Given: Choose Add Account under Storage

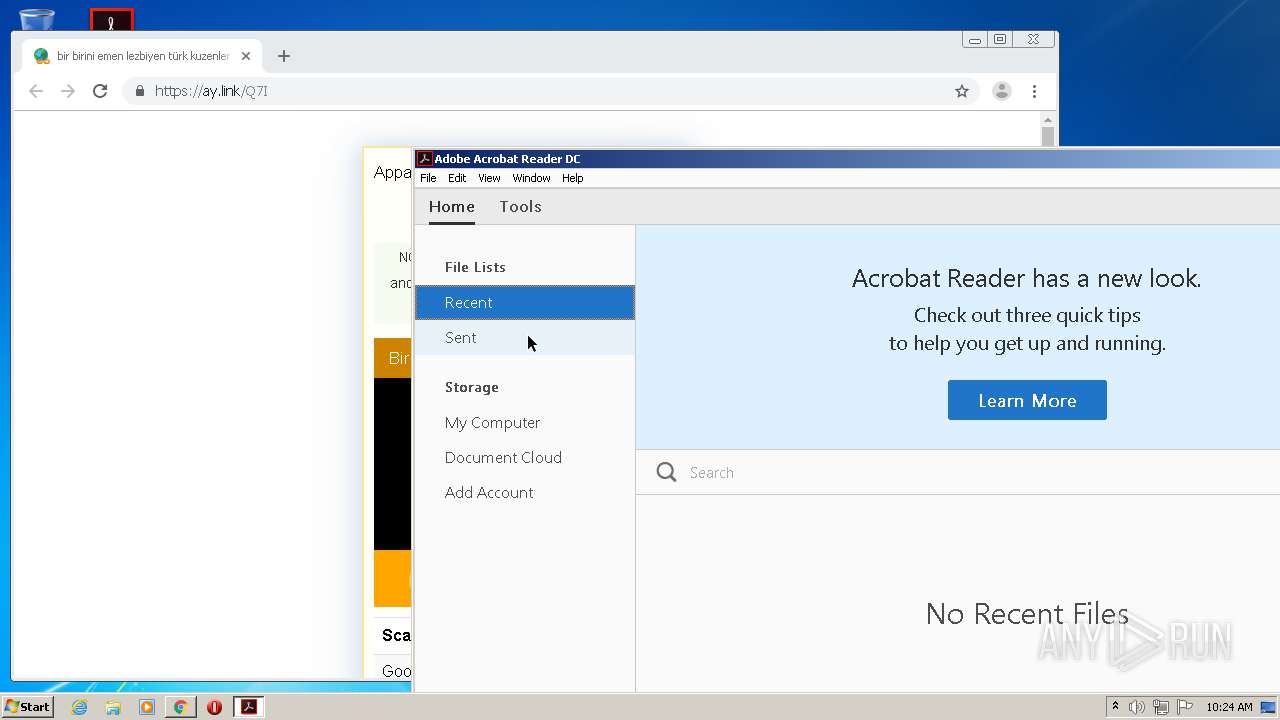Looking at the screenshot, I should tap(489, 492).
